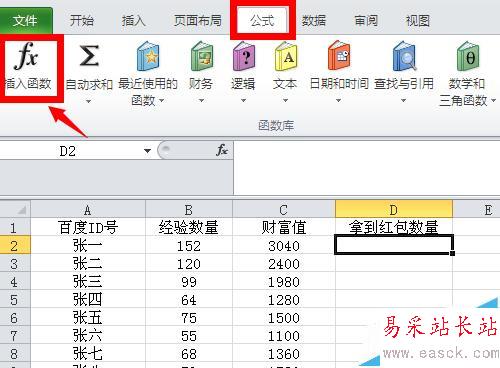The image size is (500, 368).
Task: Open the Text (文本) functions book icon
Action: [x=285, y=56]
